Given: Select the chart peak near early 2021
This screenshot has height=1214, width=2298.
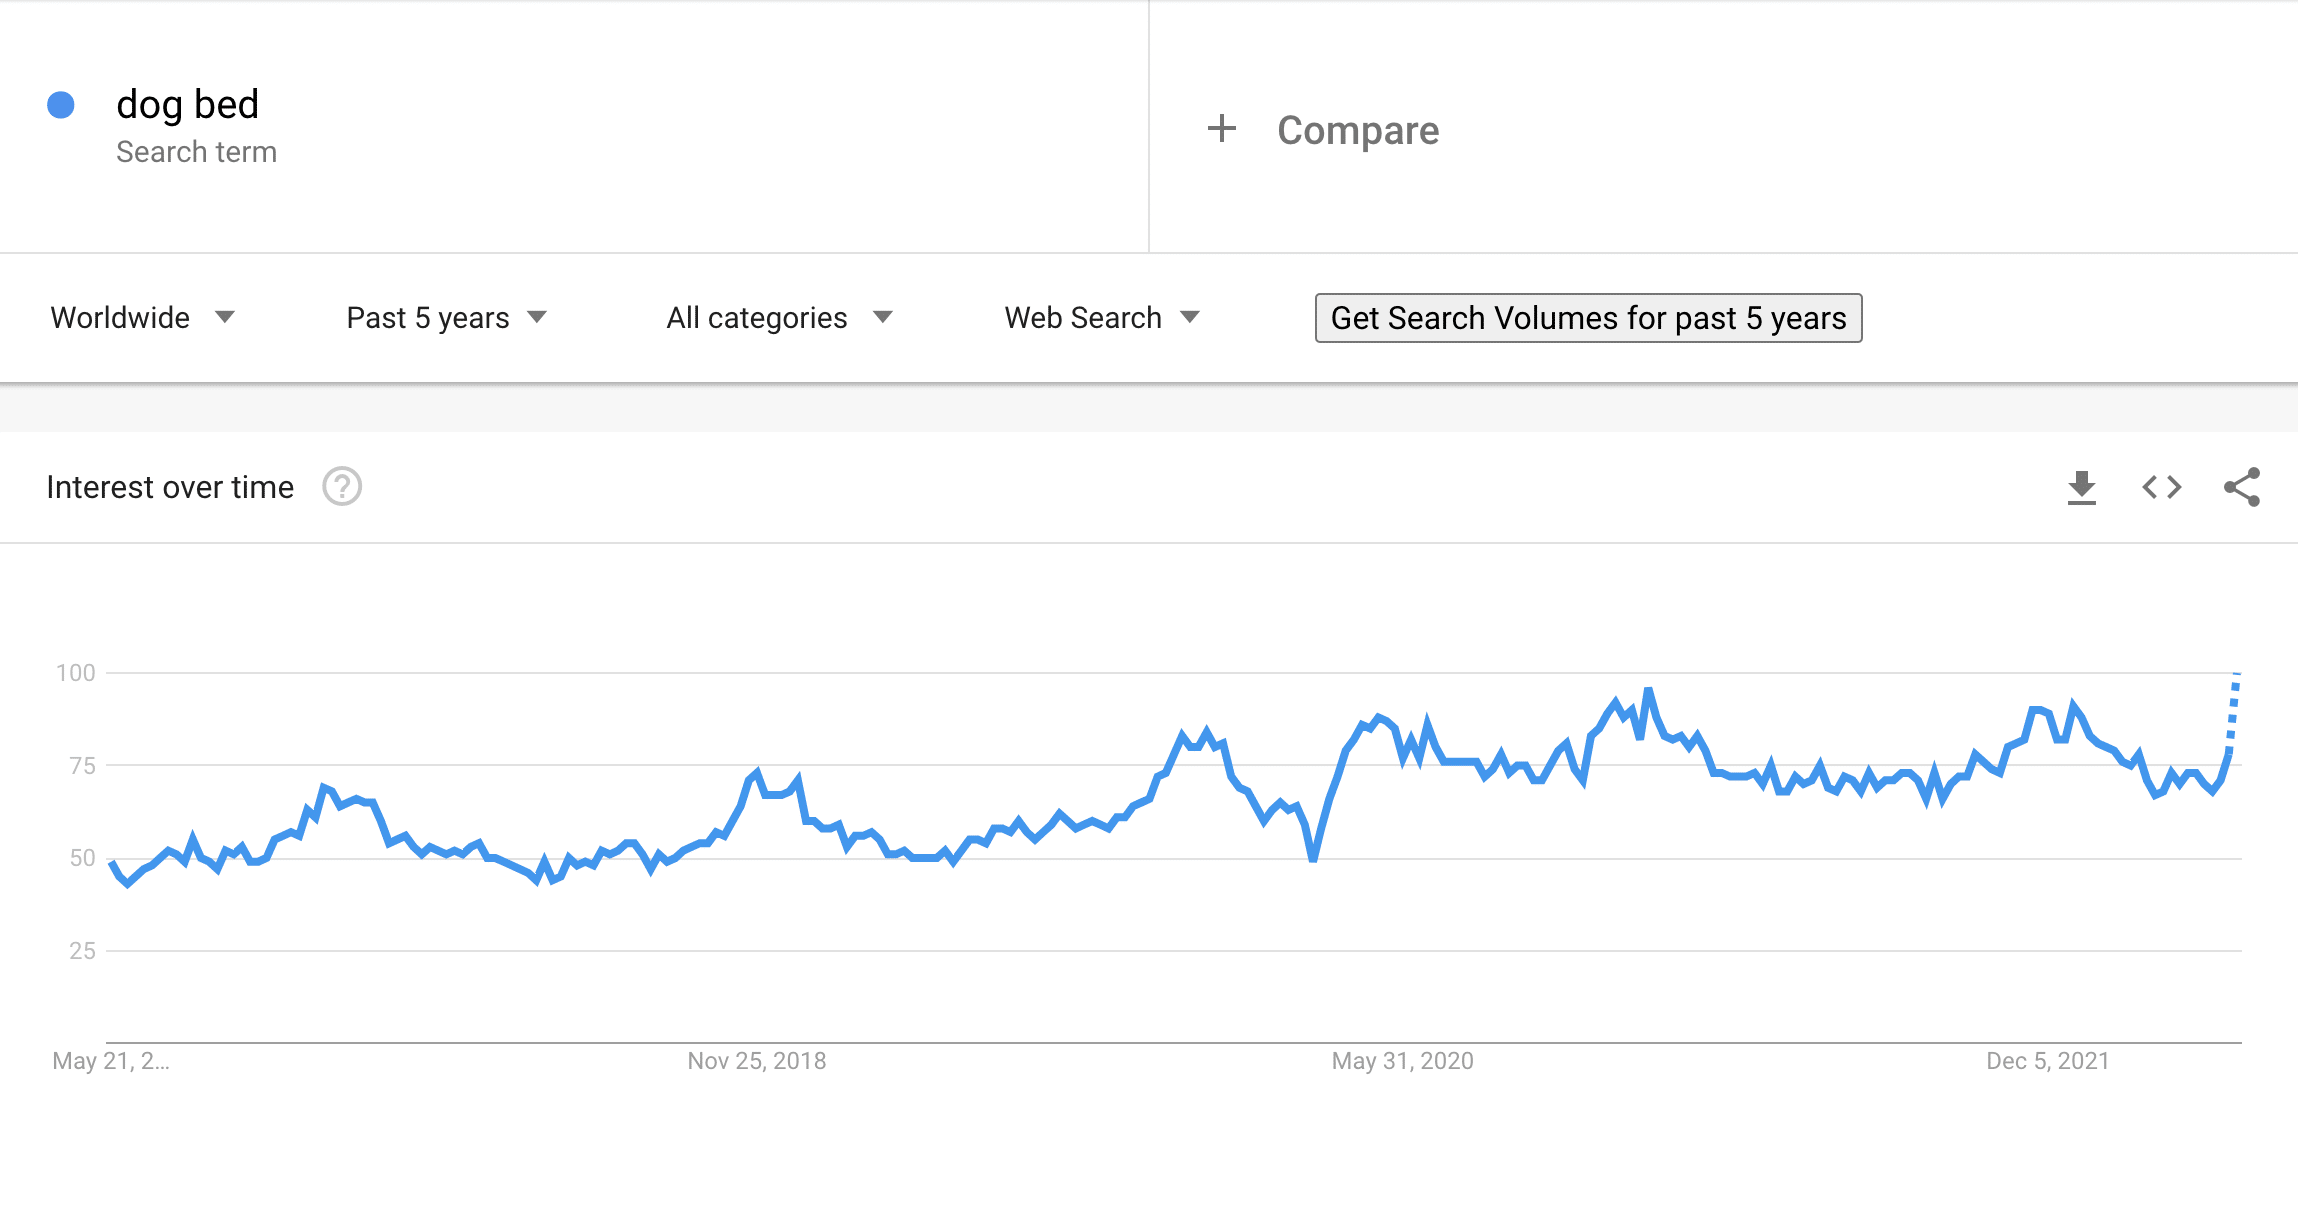Looking at the screenshot, I should click(x=1648, y=690).
